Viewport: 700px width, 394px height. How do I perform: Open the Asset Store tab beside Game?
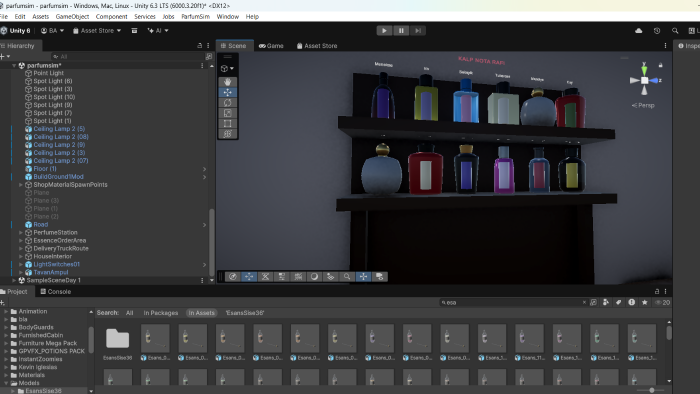(x=317, y=46)
